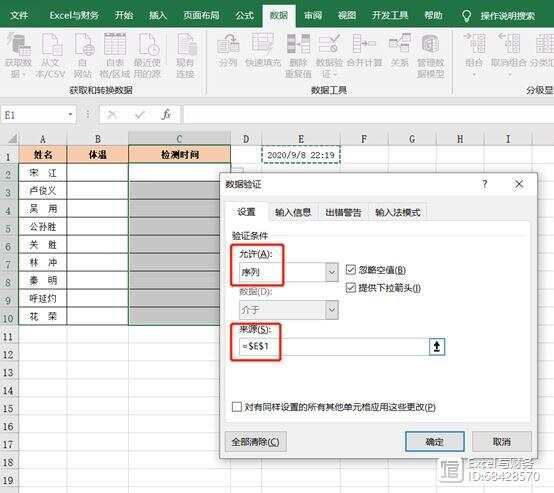Click the formula bar confirm checkmark icon
Image resolution: width=554 pixels, height=493 pixels.
click(140, 115)
